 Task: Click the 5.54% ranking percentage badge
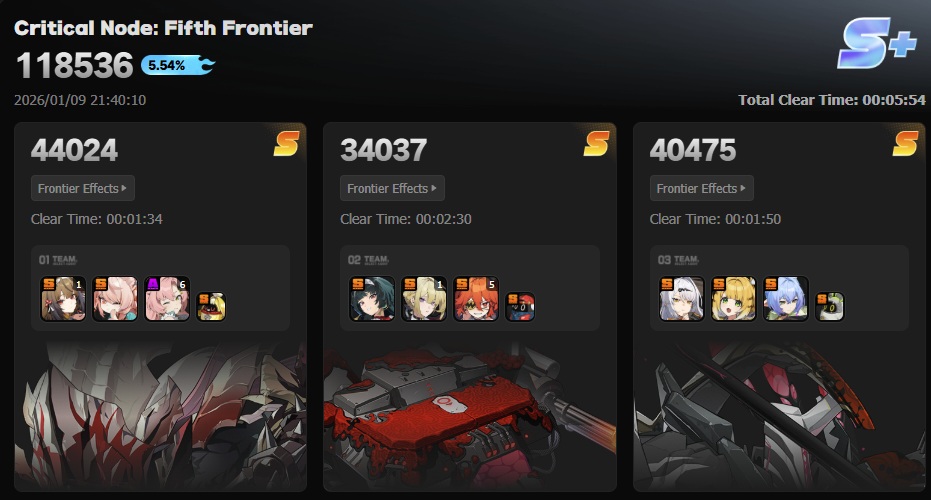(178, 65)
